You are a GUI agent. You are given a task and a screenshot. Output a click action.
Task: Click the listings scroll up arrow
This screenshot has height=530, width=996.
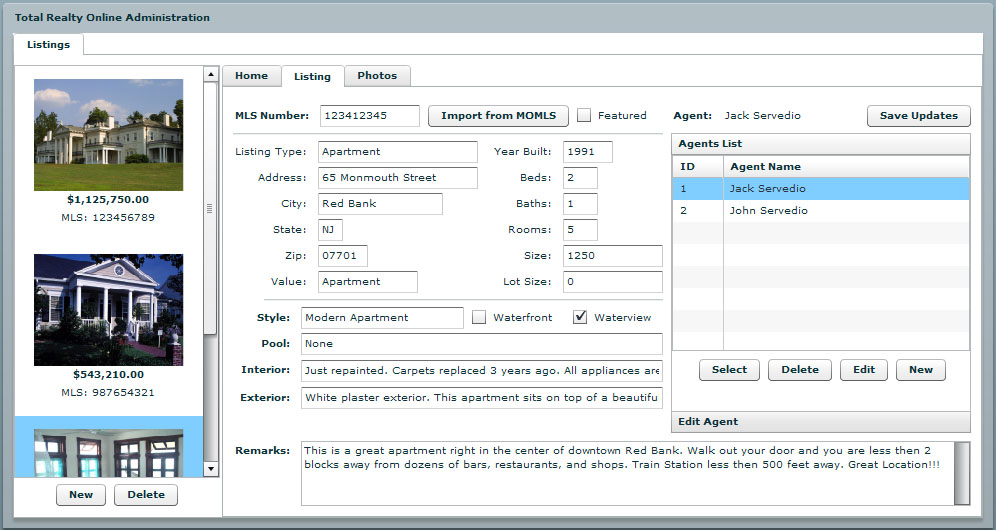[x=212, y=74]
